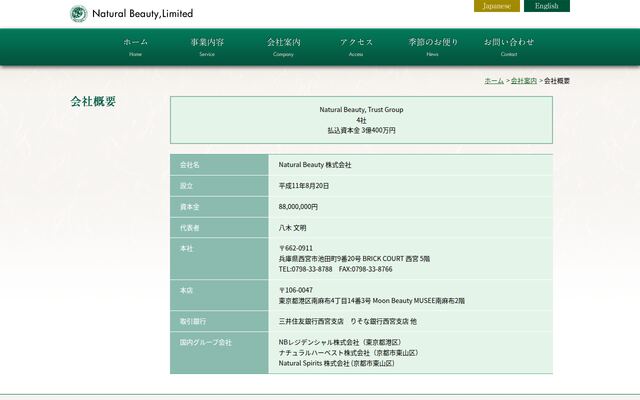Click the BRICK COURT 西宮 address line

click(354, 259)
